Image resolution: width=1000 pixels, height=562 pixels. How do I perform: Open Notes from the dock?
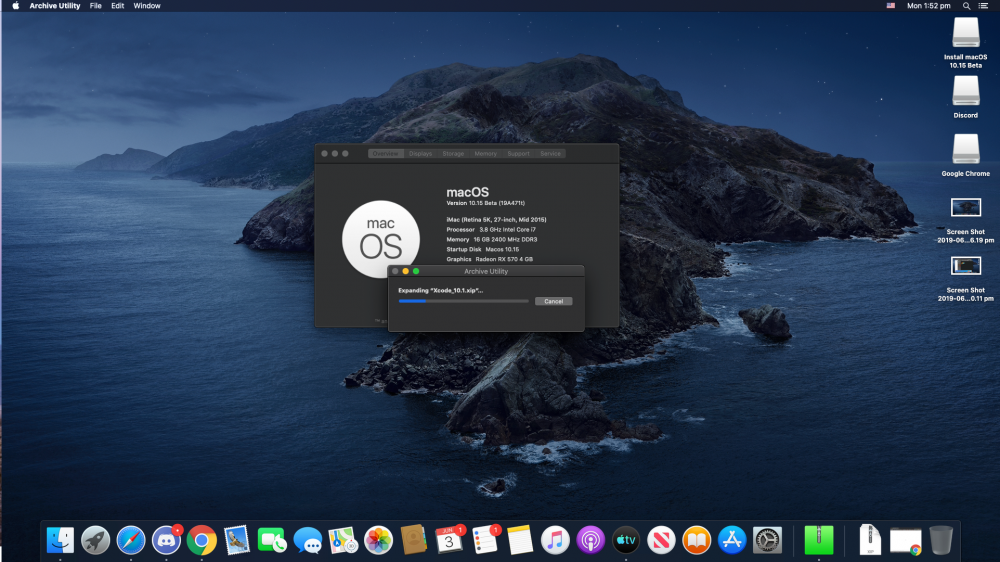point(520,540)
